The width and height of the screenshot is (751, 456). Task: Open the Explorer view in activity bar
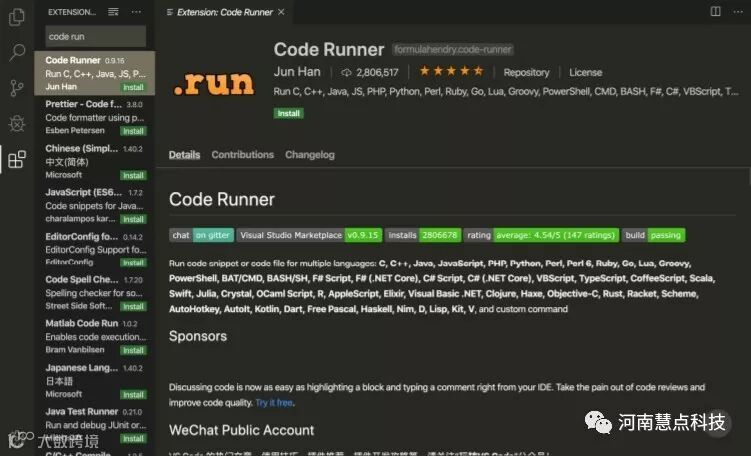[x=17, y=17]
